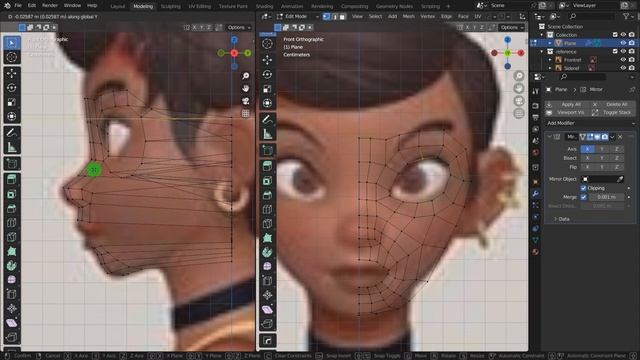Select the Bevel tool in left viewport

[12, 209]
